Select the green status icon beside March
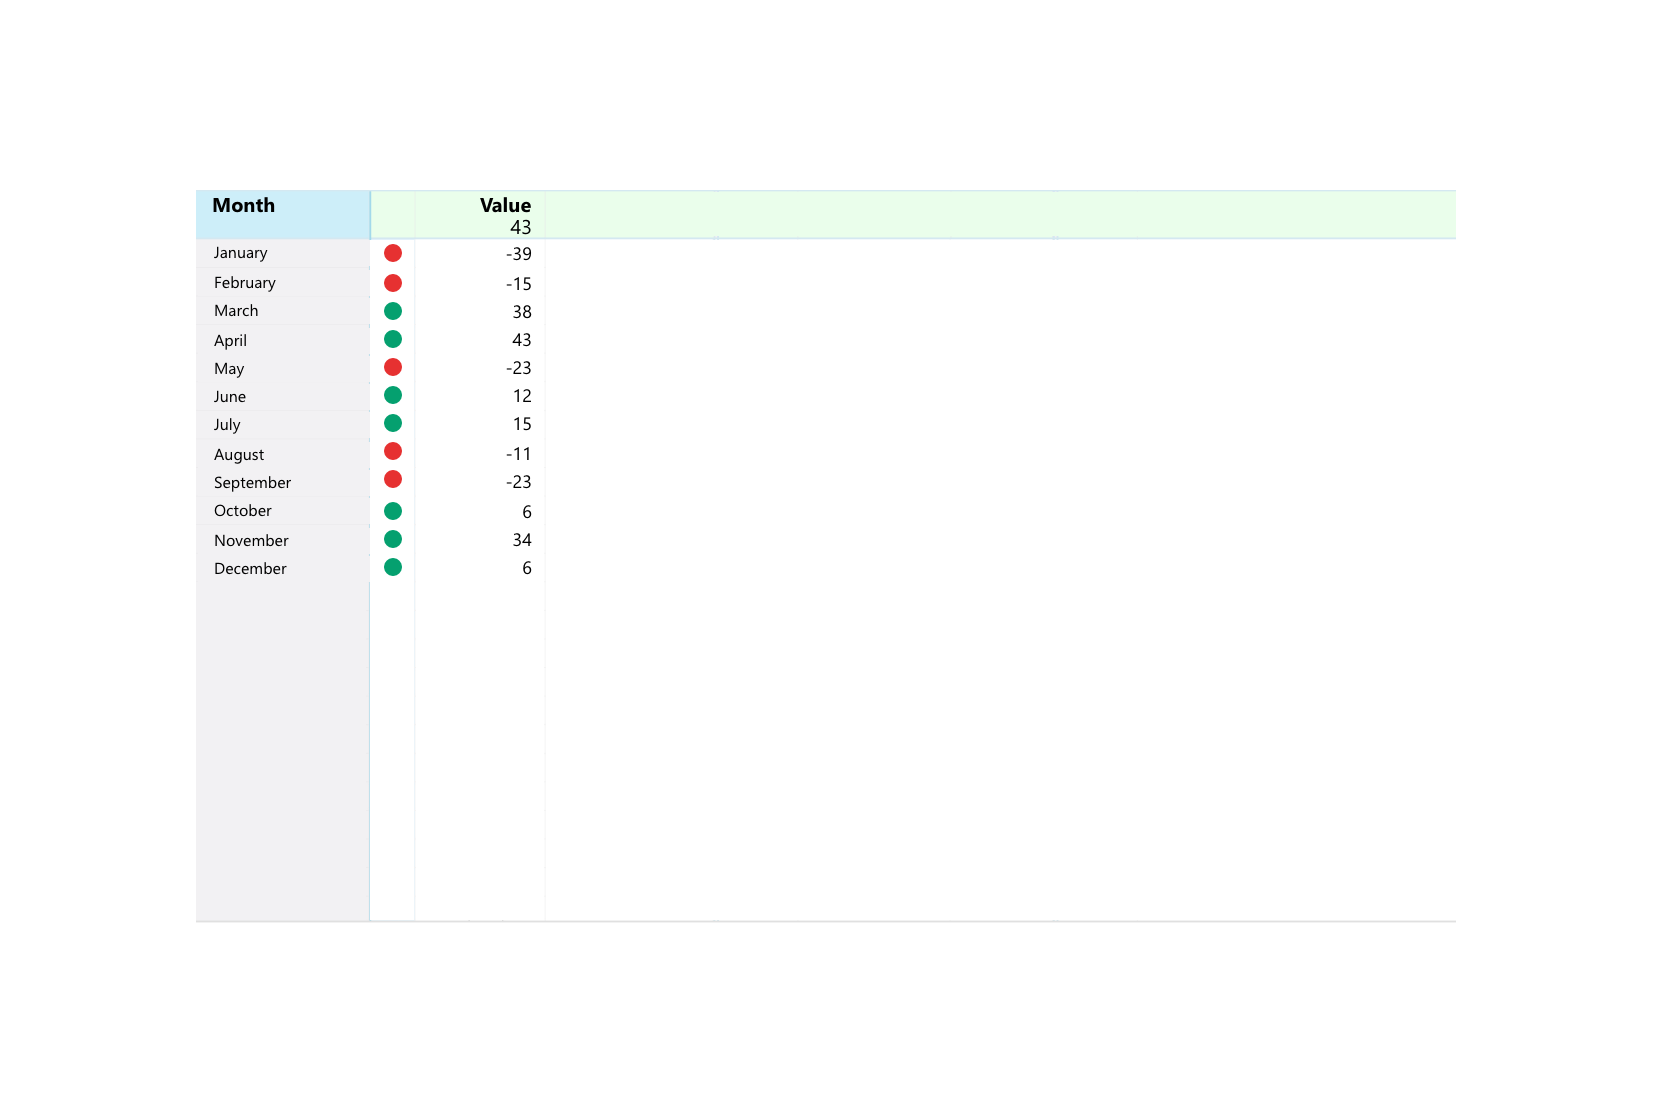The width and height of the screenshot is (1654, 1116). point(393,310)
